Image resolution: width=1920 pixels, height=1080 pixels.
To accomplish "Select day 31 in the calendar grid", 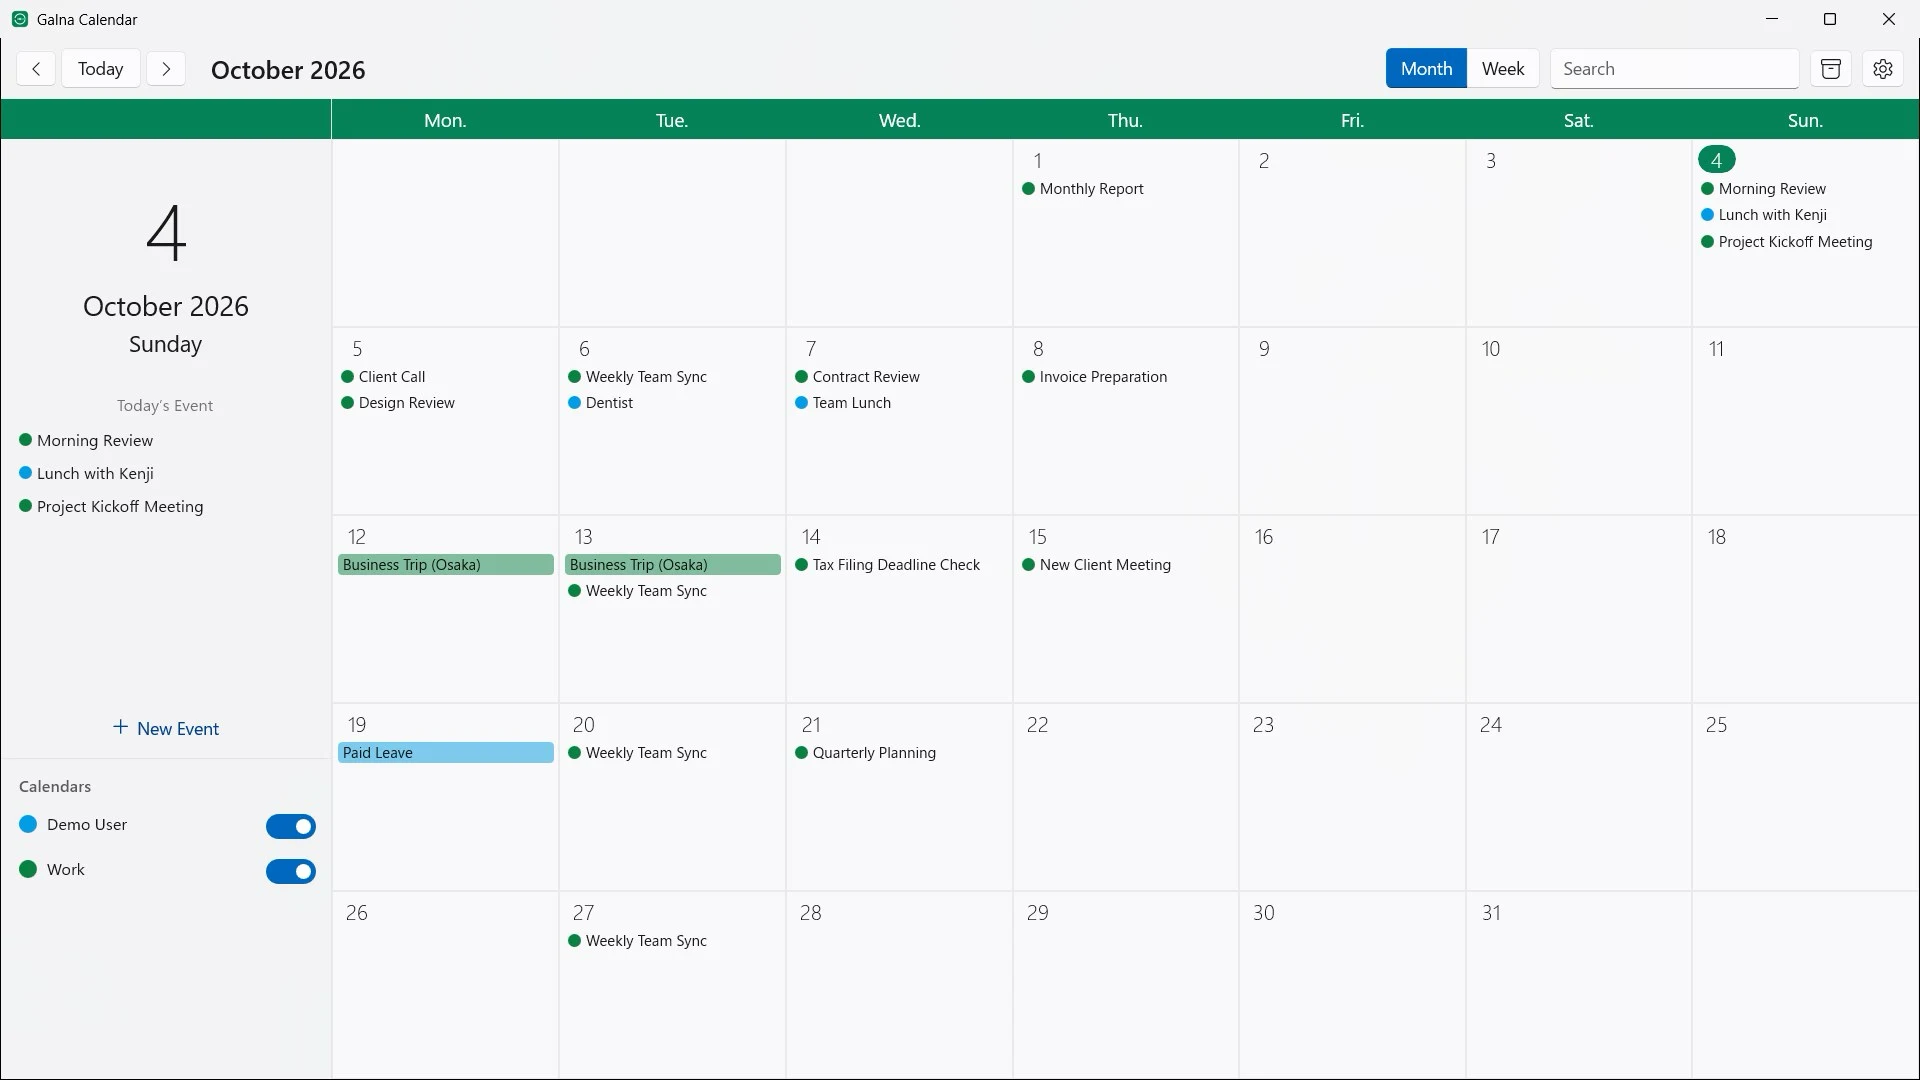I will click(1490, 913).
